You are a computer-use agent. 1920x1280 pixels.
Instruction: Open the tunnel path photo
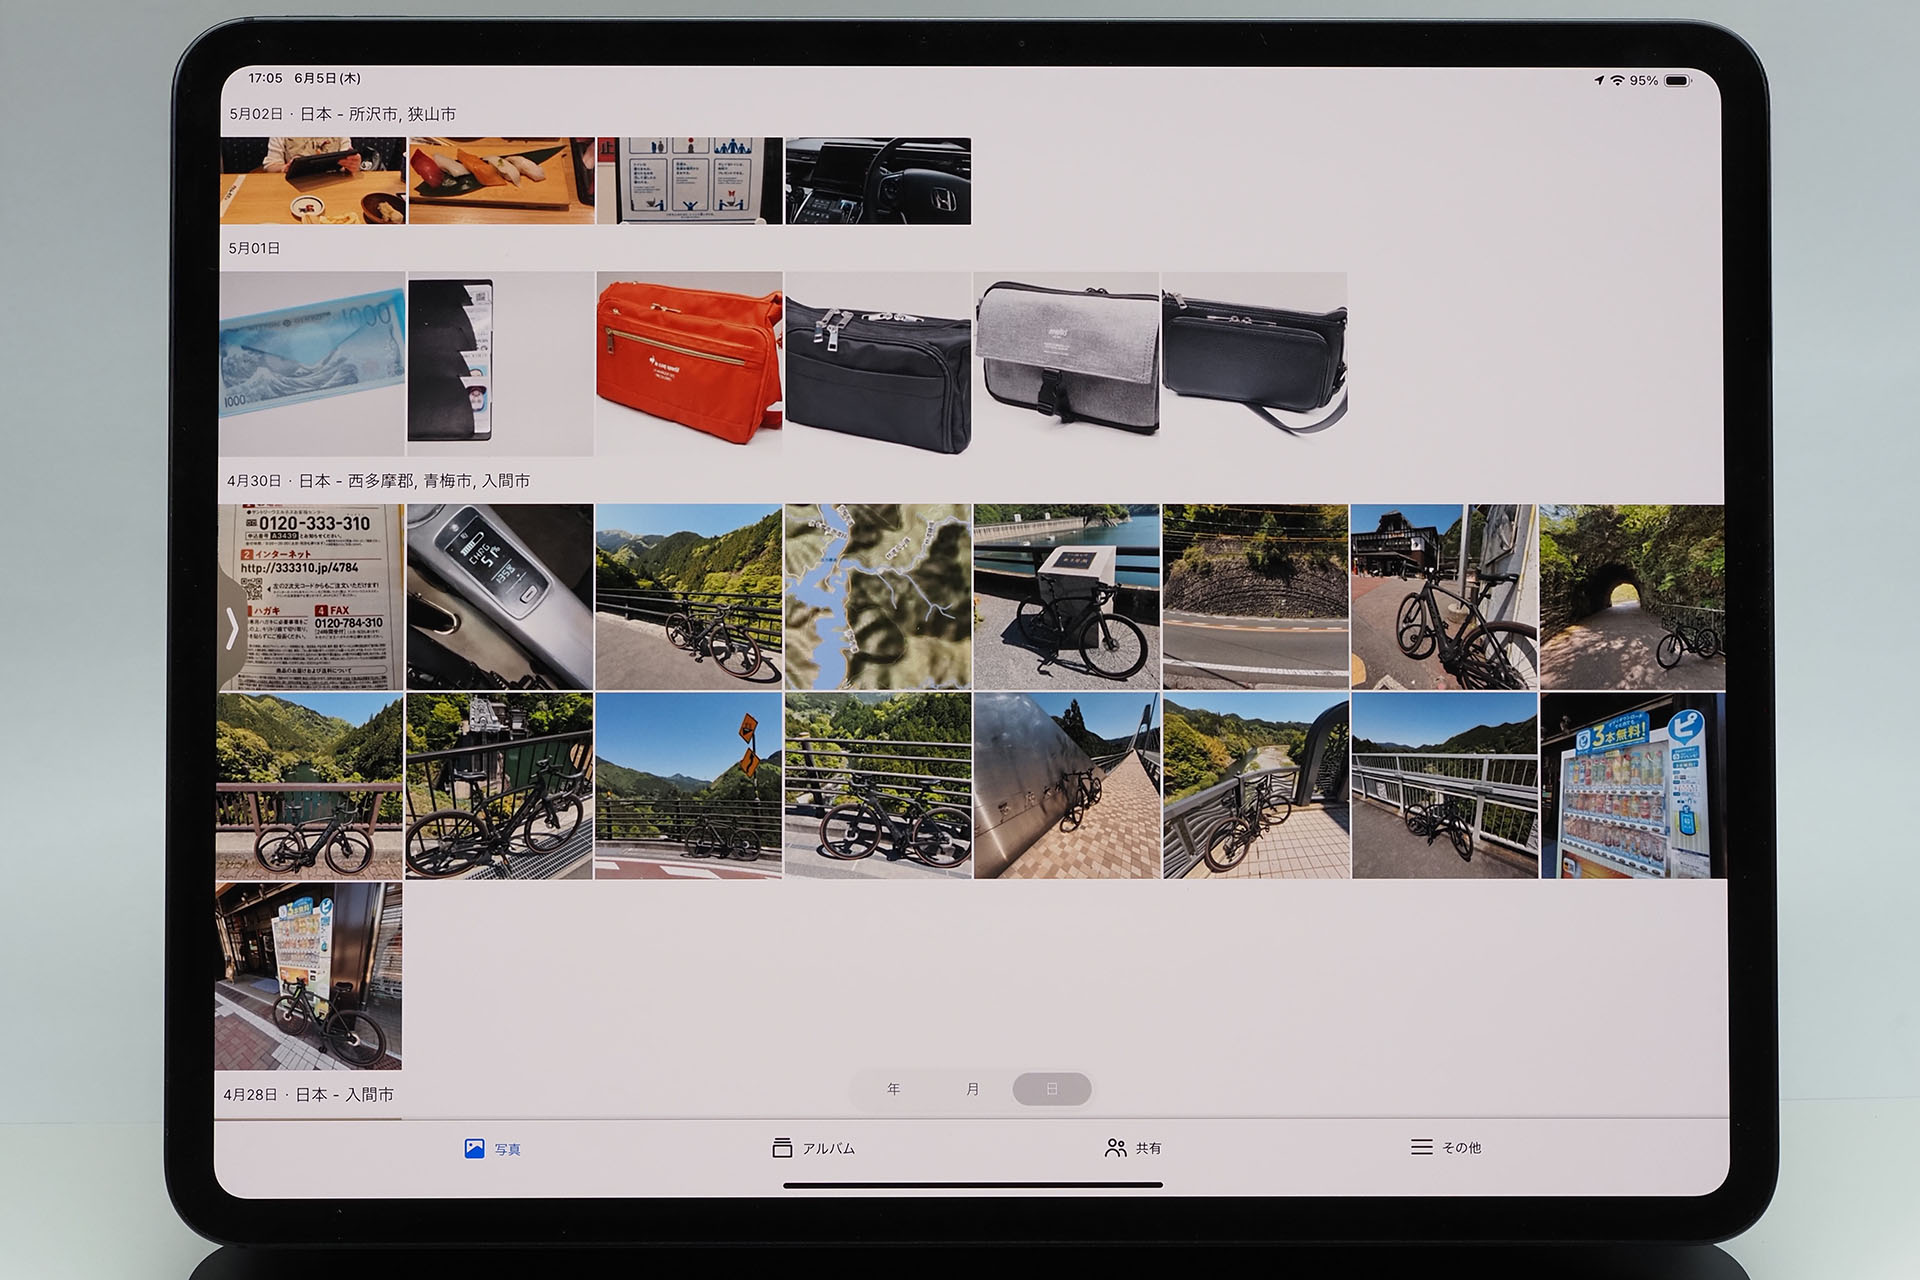pyautogui.click(x=1632, y=597)
